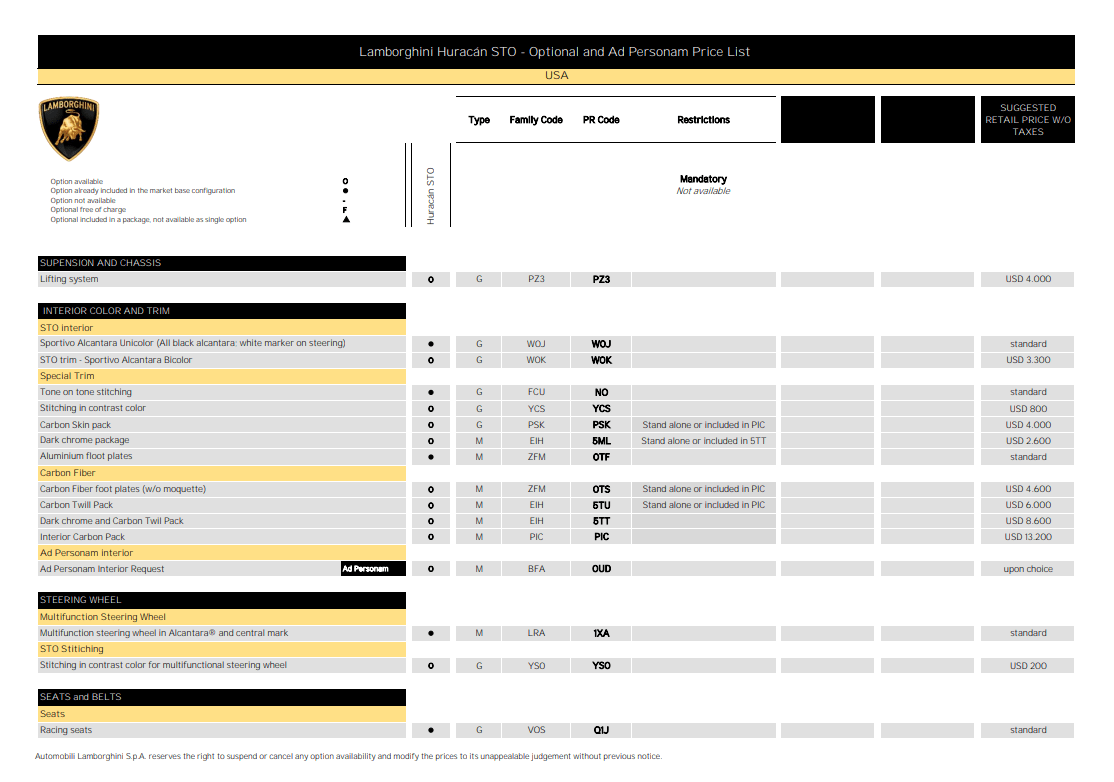Click the 'F' free of charge legend symbol
Image resolution: width=1114 pixels, height=782 pixels.
pyautogui.click(x=345, y=210)
